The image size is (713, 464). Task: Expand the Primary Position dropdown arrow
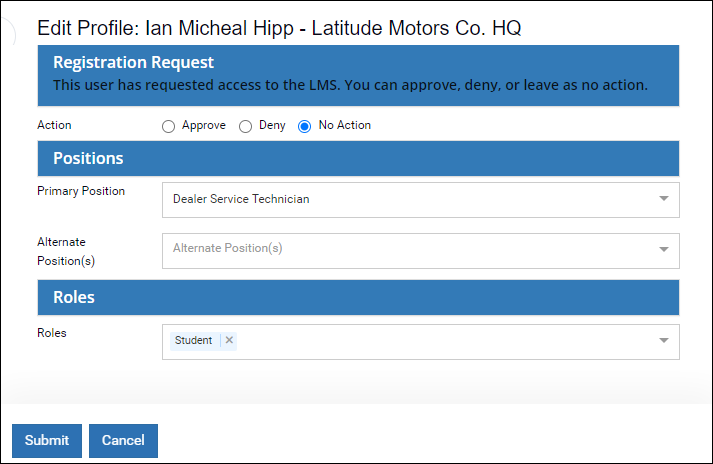tap(663, 199)
